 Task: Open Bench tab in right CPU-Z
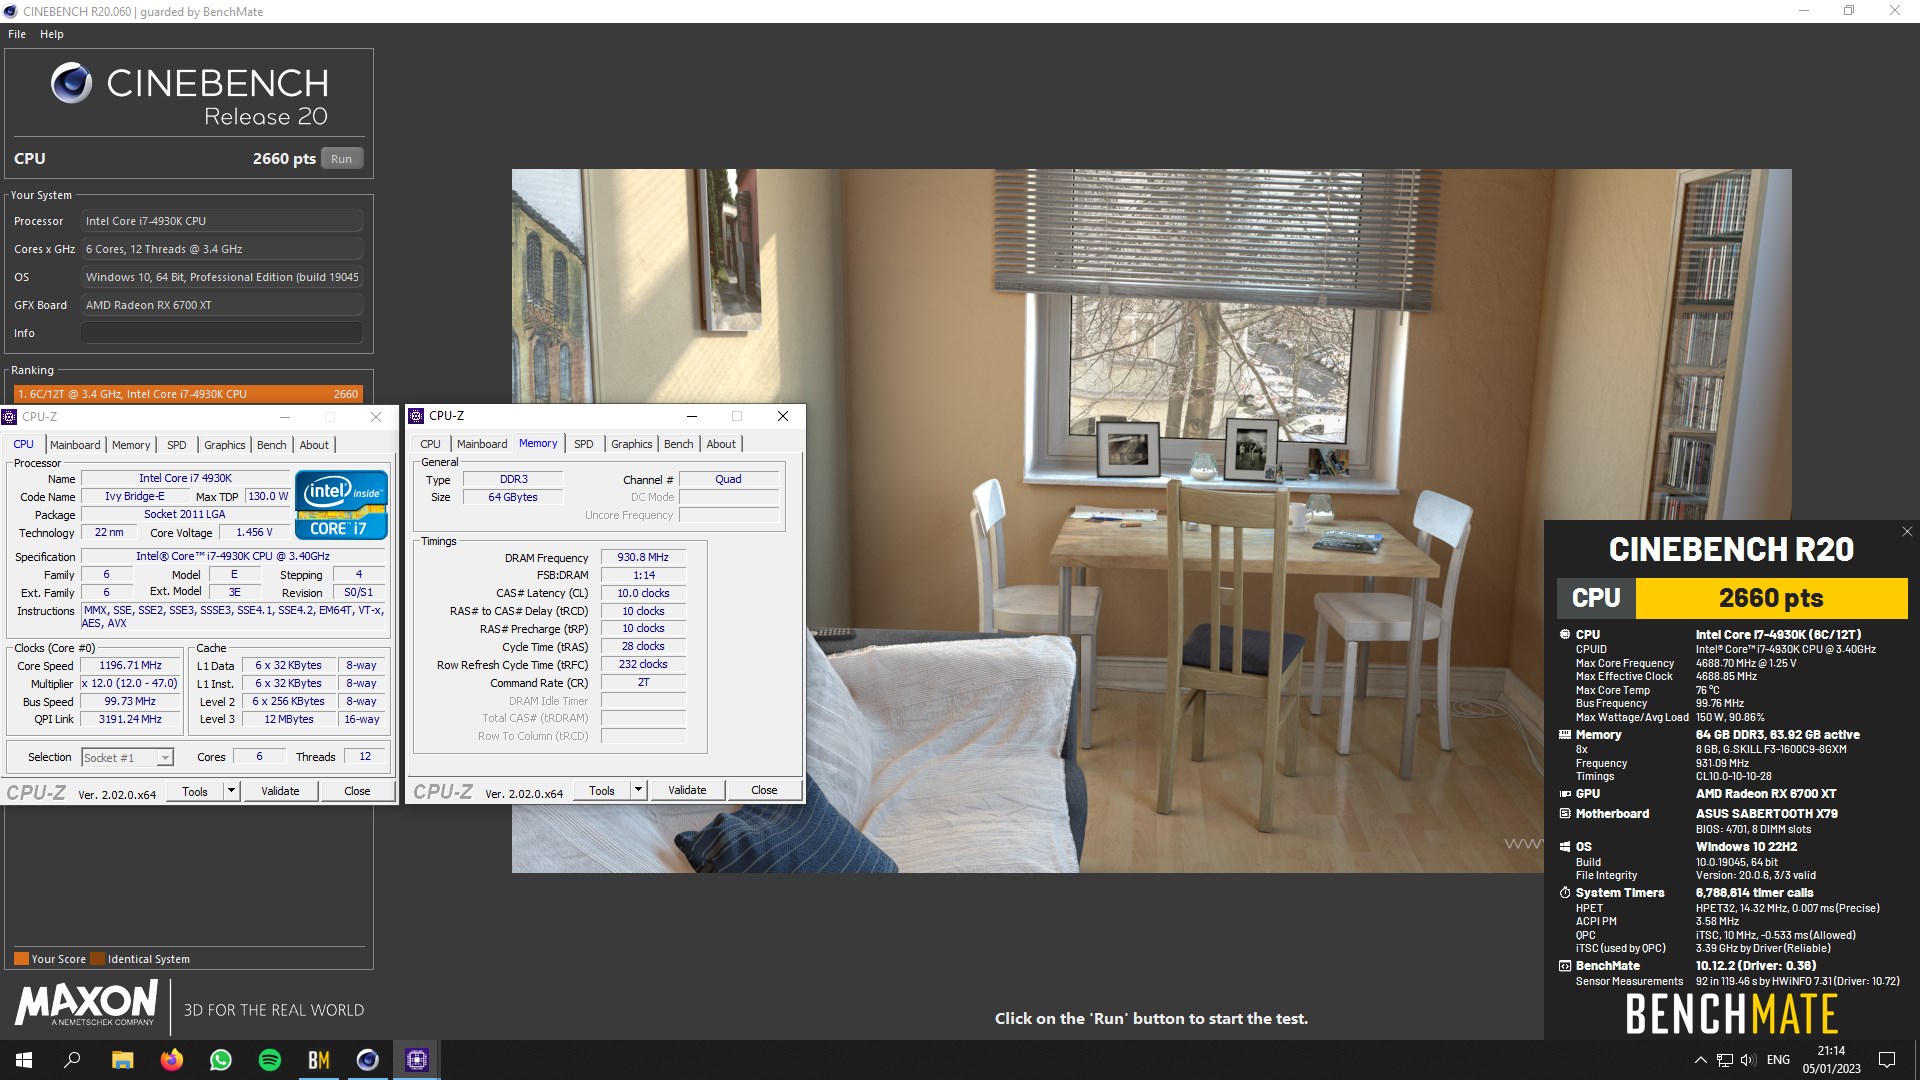point(679,444)
